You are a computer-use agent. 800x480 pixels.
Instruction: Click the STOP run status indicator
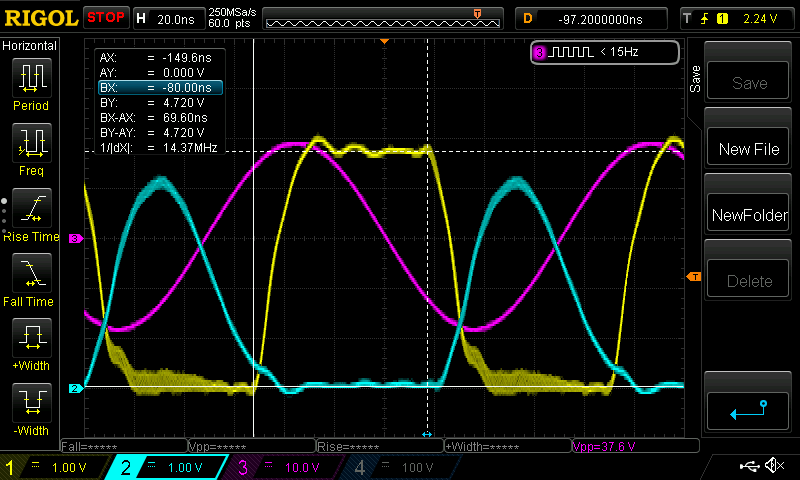[106, 17]
